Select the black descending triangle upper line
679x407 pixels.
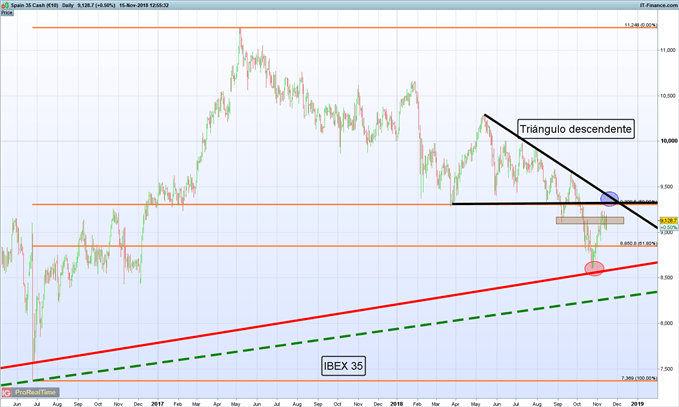coord(571,171)
